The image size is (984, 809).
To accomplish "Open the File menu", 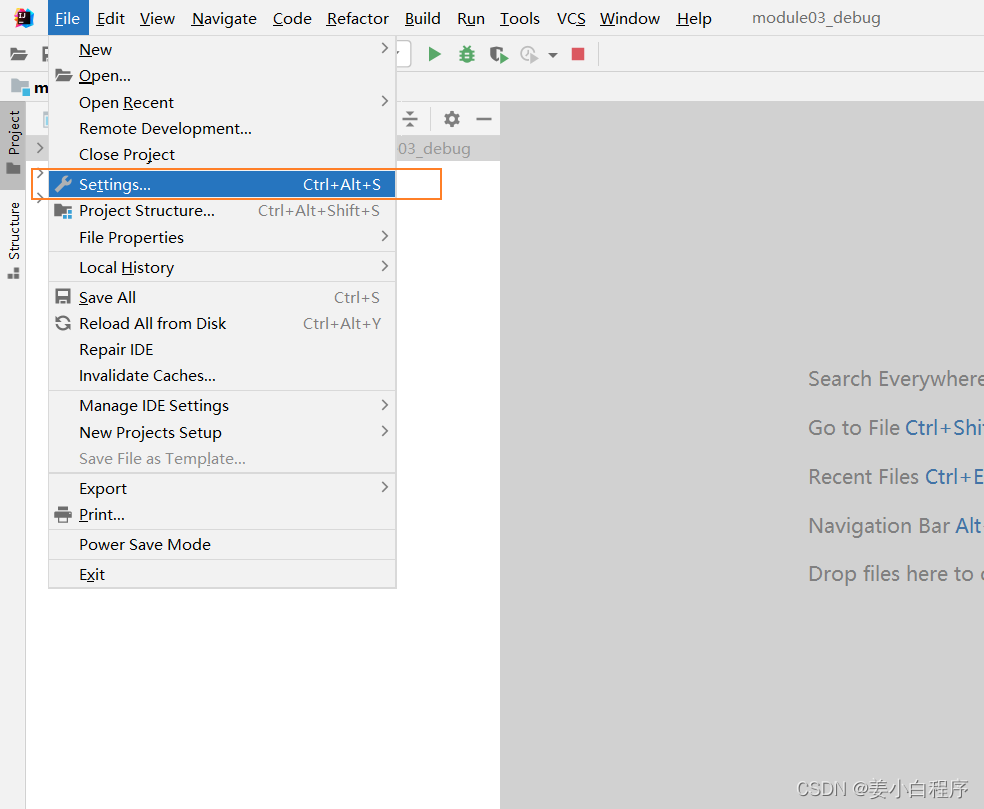I will click(68, 19).
